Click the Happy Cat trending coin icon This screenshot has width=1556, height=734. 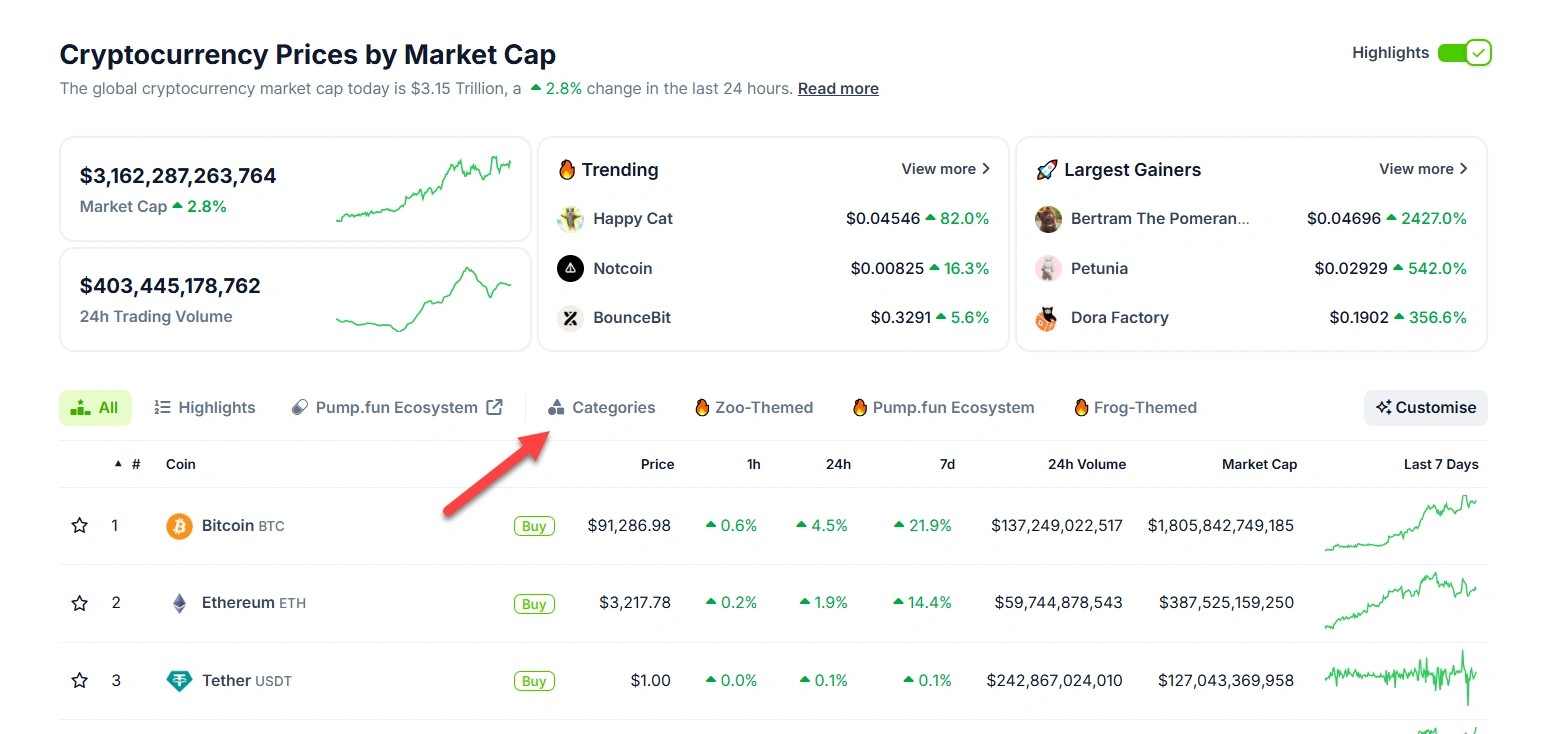pyautogui.click(x=571, y=219)
